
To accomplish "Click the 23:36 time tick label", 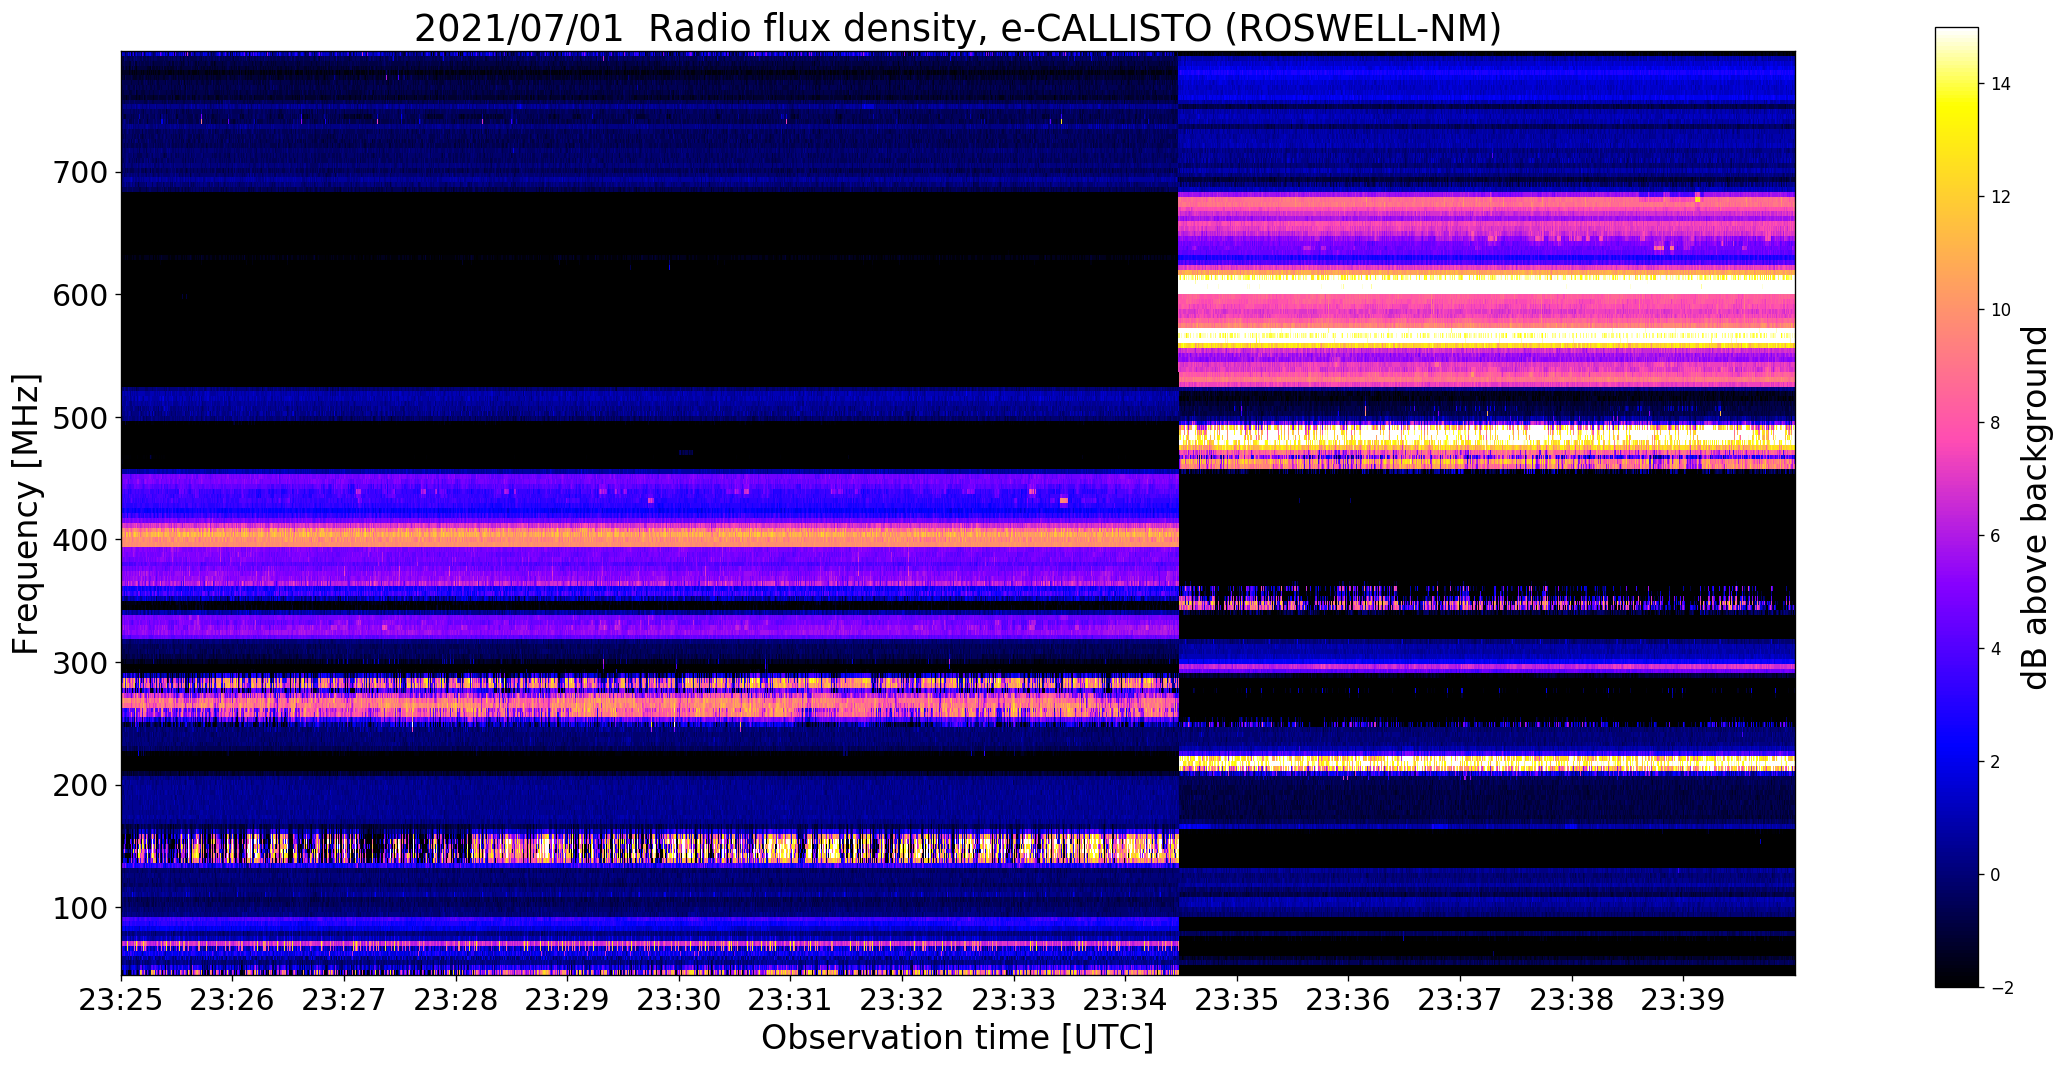I will pyautogui.click(x=1349, y=1000).
